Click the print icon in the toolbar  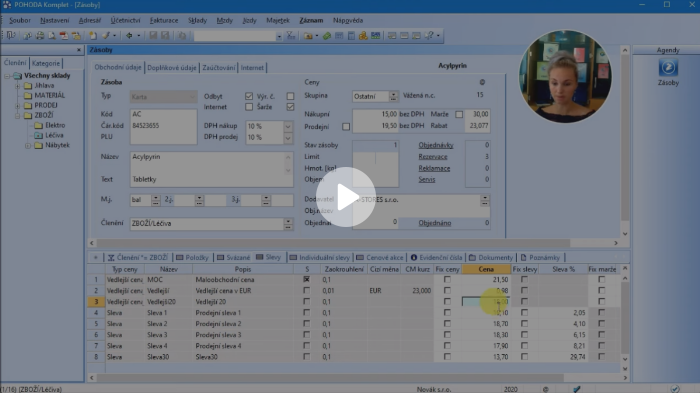coord(40,36)
